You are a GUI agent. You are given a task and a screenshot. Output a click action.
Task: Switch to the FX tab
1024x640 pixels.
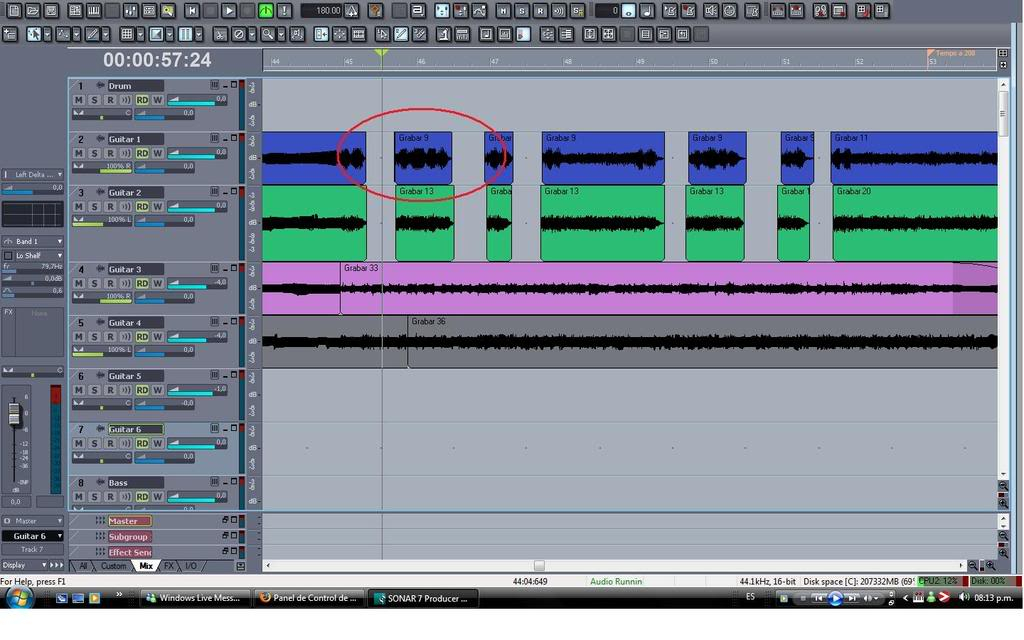169,566
